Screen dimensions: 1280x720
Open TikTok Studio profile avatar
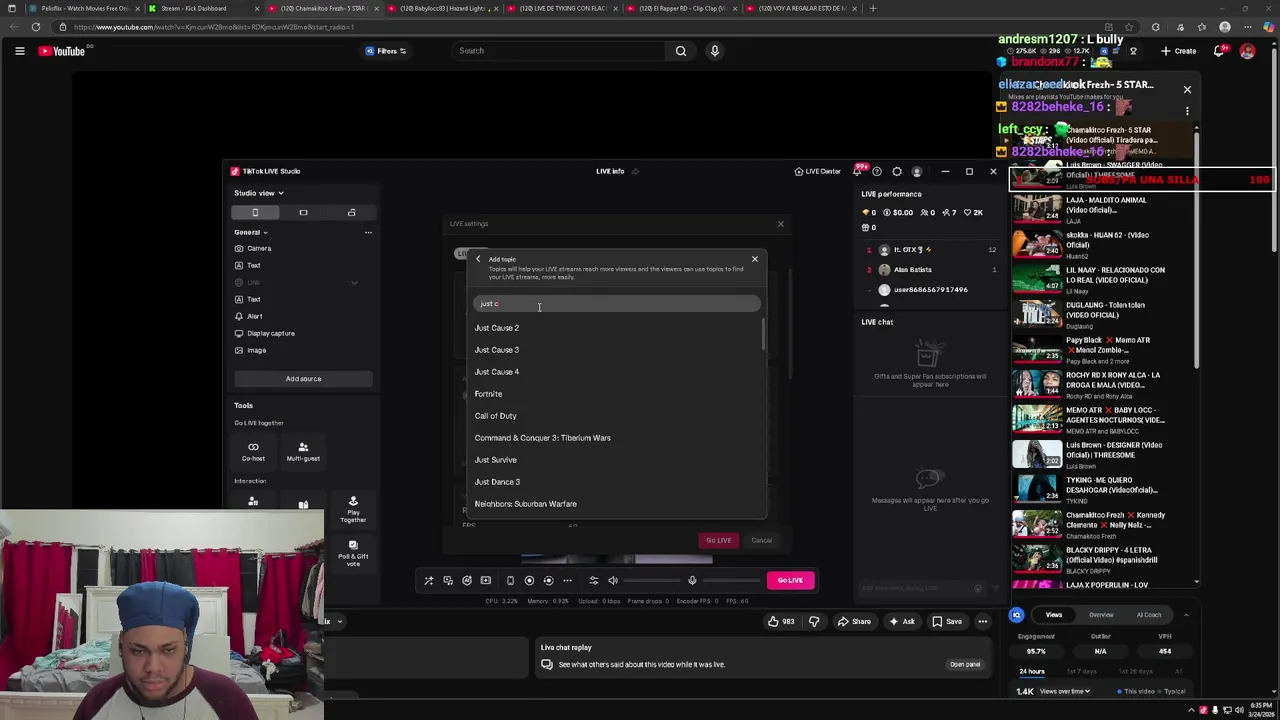point(917,172)
